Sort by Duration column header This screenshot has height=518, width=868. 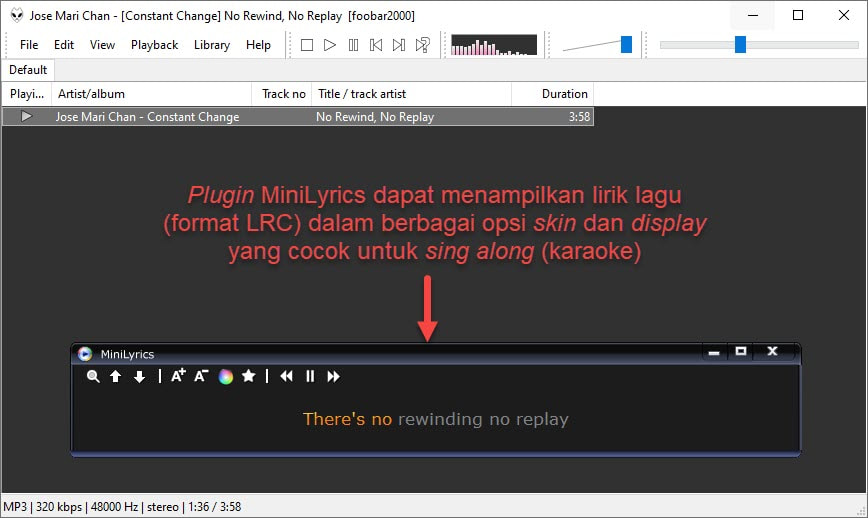552,94
